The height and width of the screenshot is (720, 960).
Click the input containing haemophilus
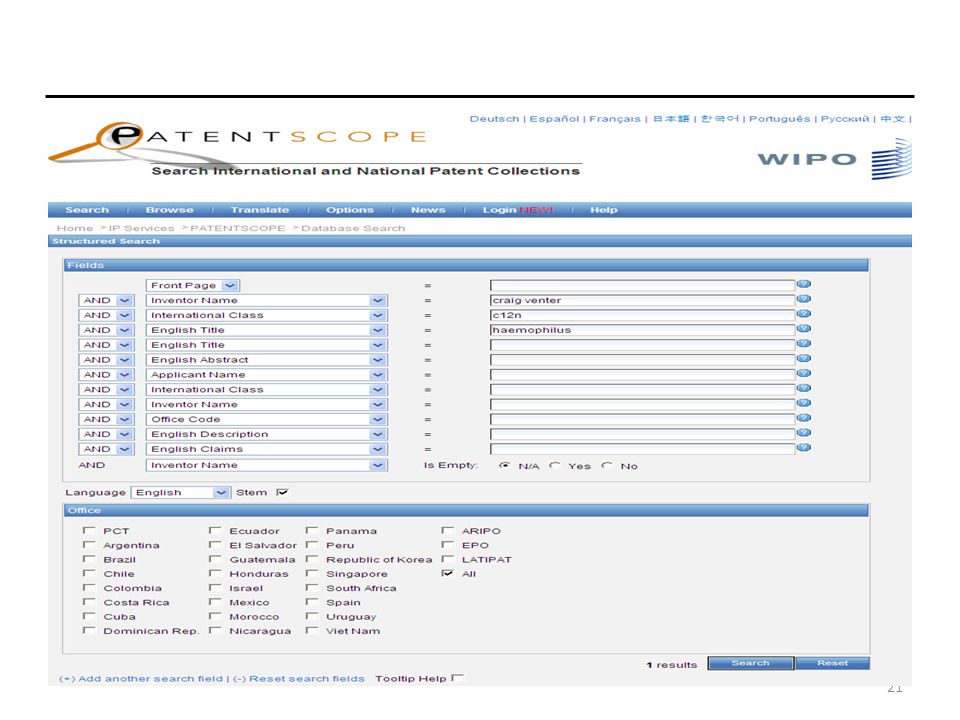[x=642, y=330]
